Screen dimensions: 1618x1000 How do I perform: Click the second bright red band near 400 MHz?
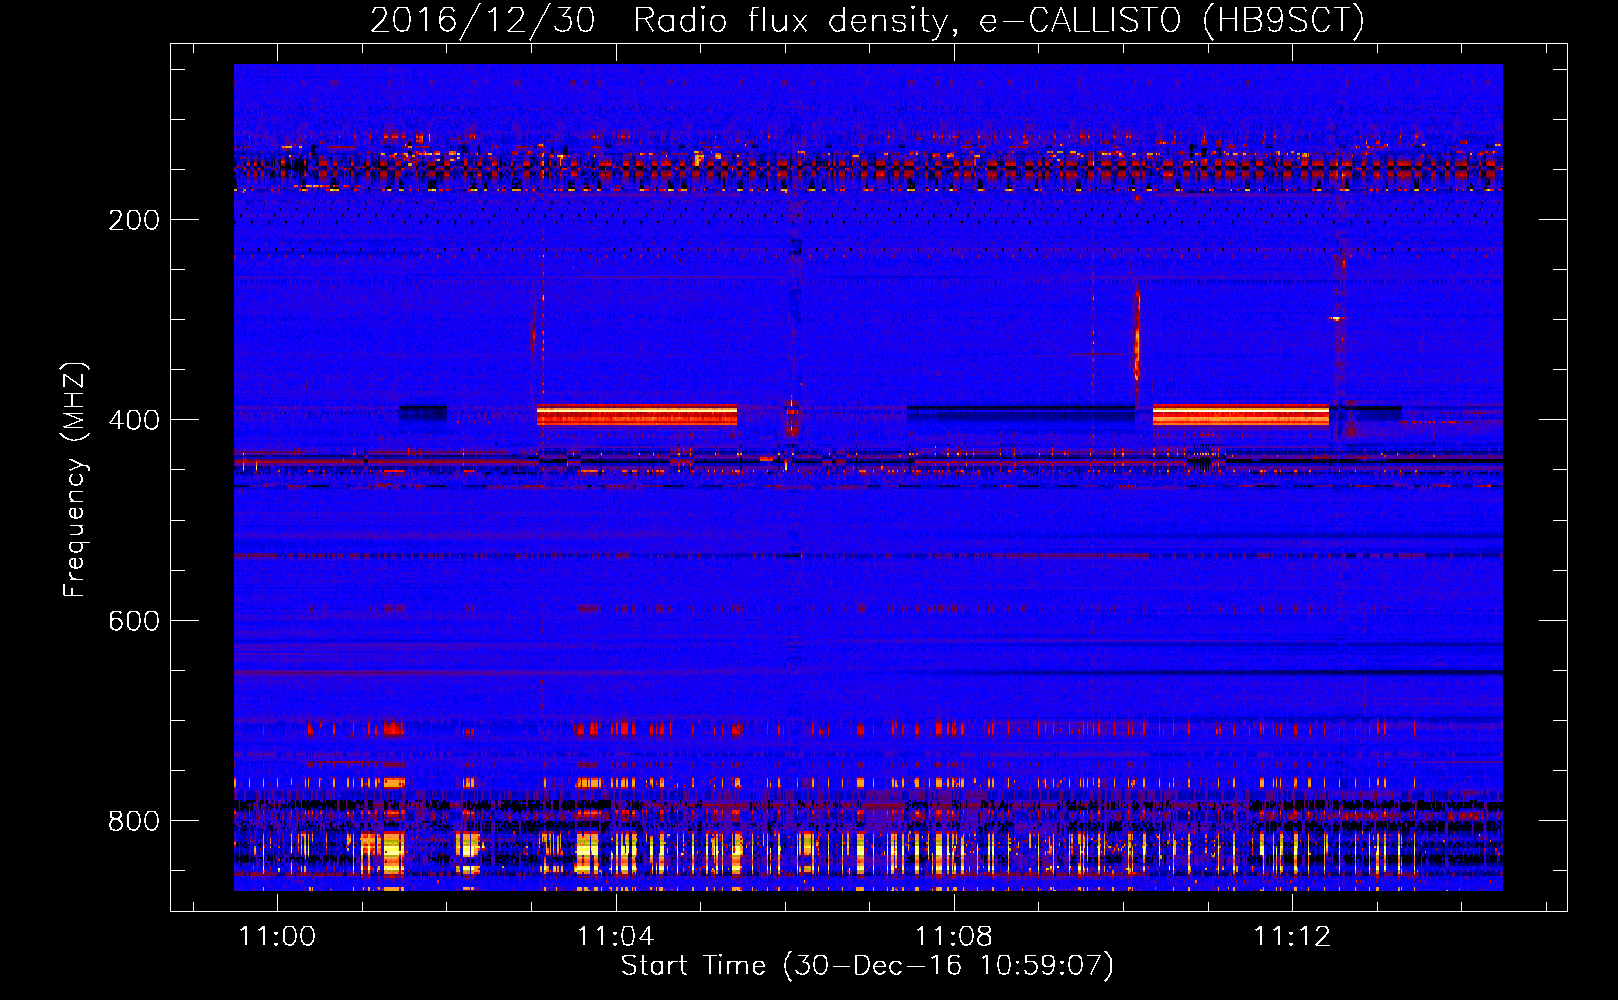click(x=1241, y=415)
